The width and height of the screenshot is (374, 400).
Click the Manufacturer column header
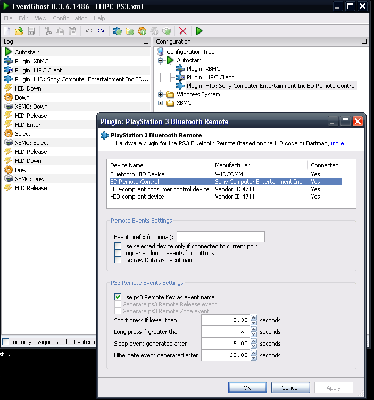260,165
